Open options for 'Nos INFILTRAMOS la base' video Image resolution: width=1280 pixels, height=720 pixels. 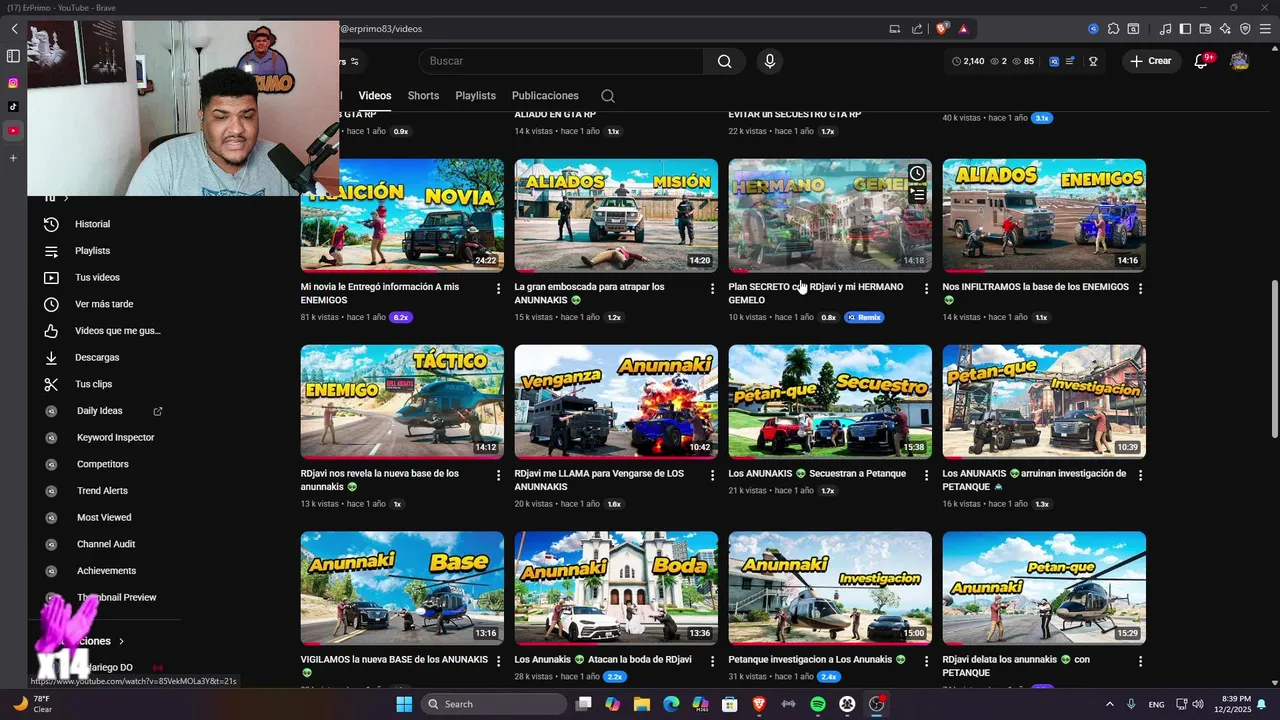coord(1140,288)
